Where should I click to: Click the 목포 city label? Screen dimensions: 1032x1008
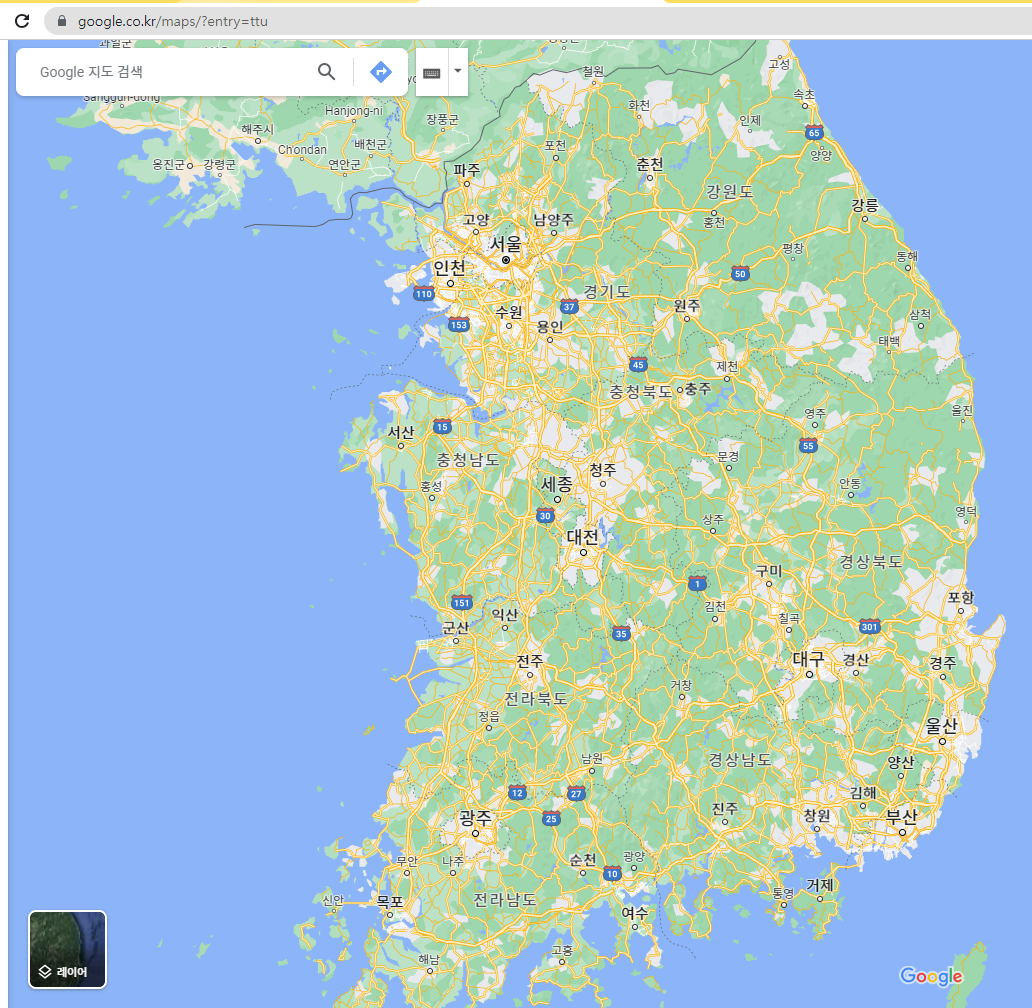(x=390, y=901)
